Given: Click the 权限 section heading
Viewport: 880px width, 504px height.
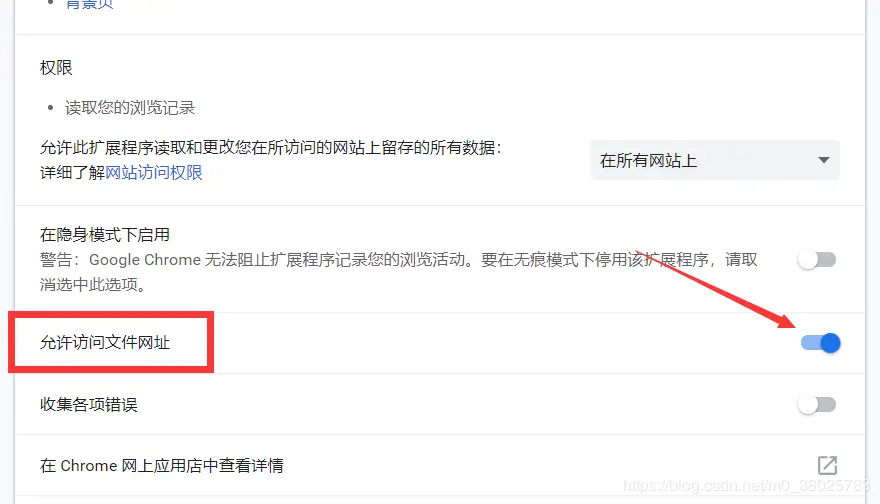Looking at the screenshot, I should tap(56, 68).
